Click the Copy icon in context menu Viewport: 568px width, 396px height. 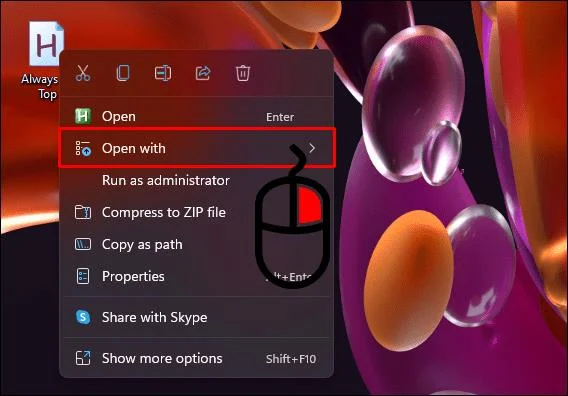click(x=123, y=73)
